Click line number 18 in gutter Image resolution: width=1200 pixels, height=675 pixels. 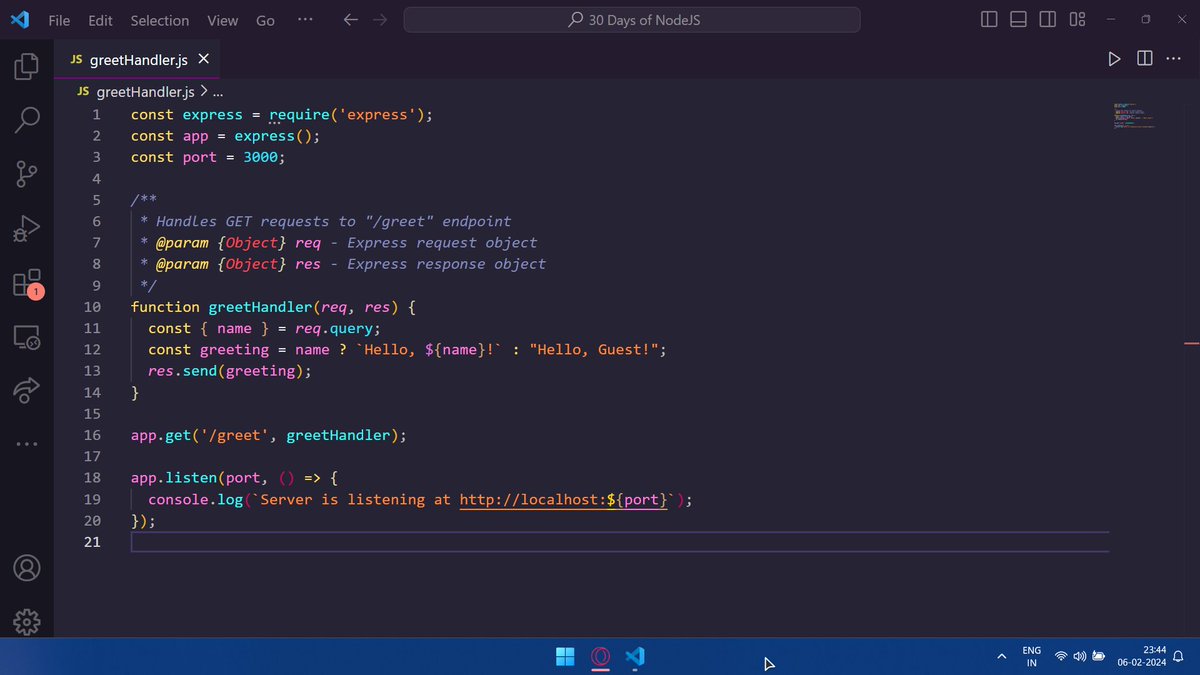(x=92, y=478)
